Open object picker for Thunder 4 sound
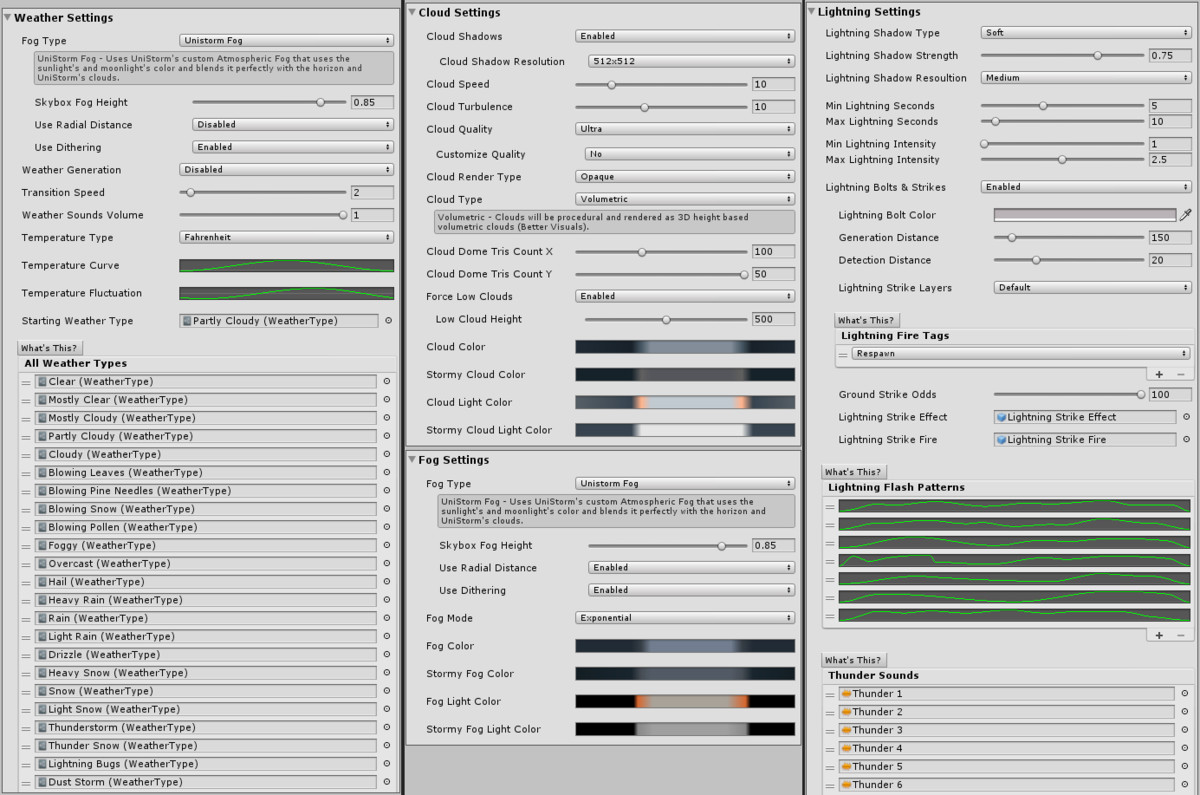The height and width of the screenshot is (795, 1200). pos(1184,748)
